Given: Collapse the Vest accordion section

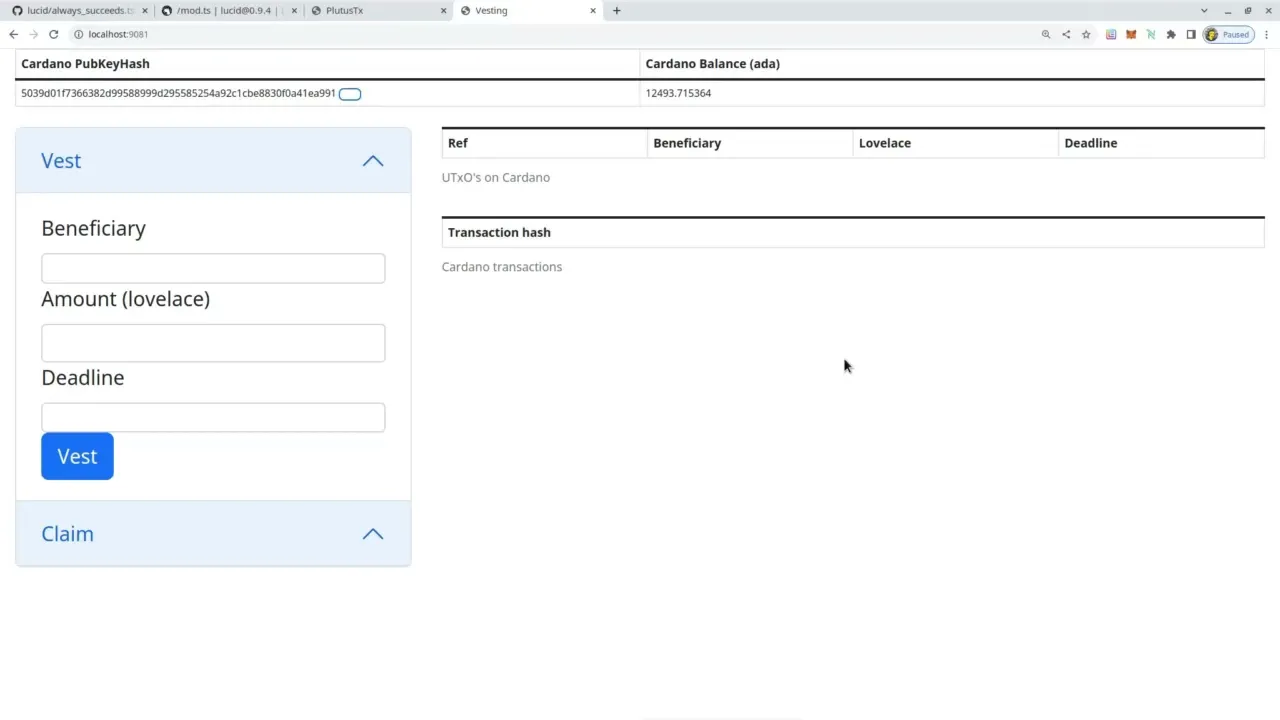Looking at the screenshot, I should (372, 161).
